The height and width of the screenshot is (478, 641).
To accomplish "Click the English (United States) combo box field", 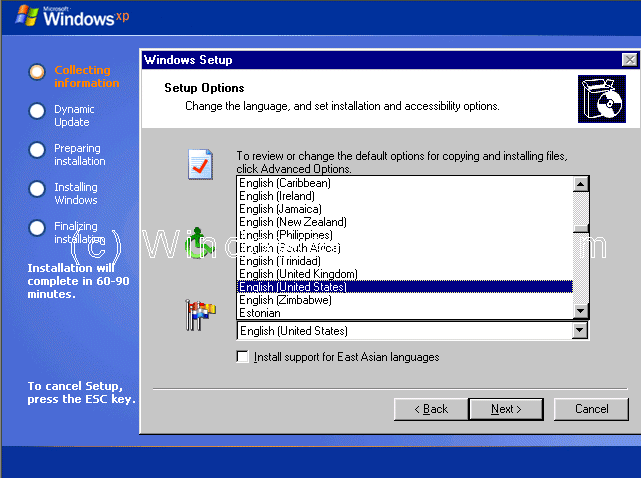I will [403, 331].
